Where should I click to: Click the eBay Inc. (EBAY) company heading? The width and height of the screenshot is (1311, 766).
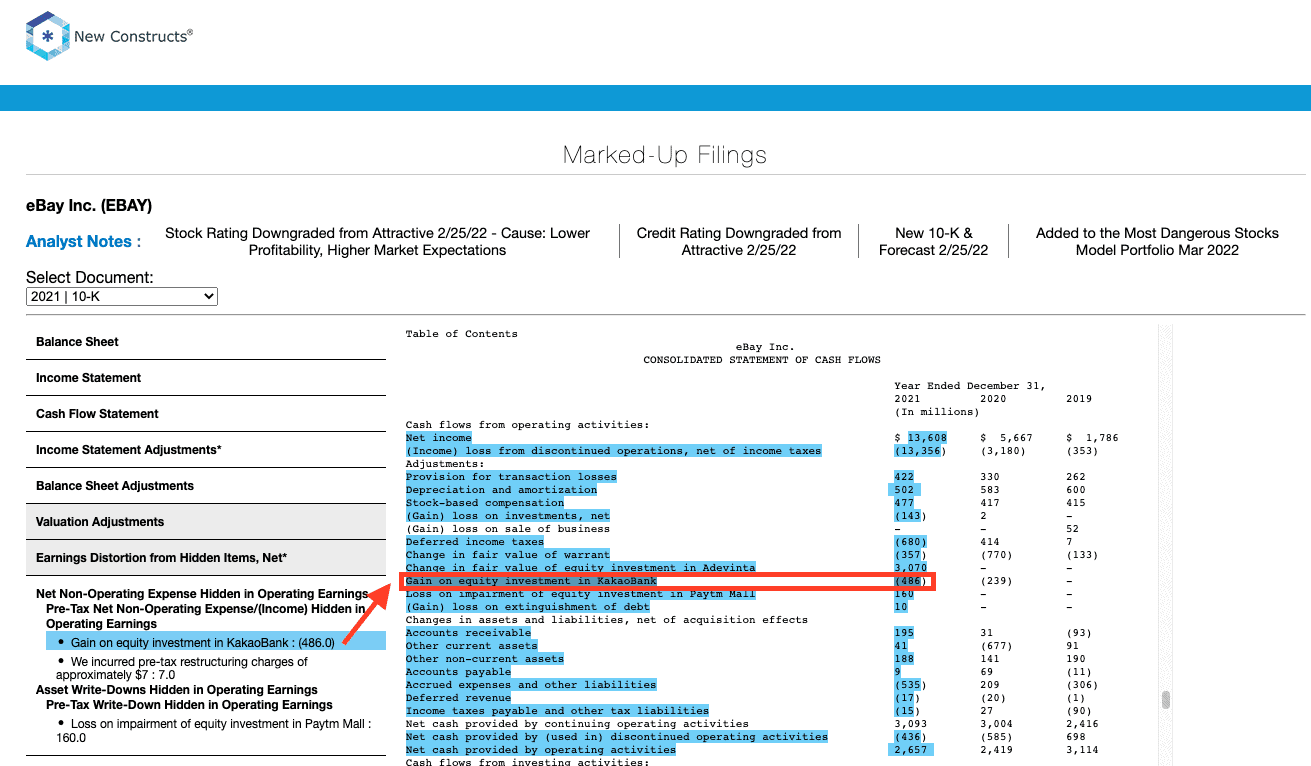point(89,206)
